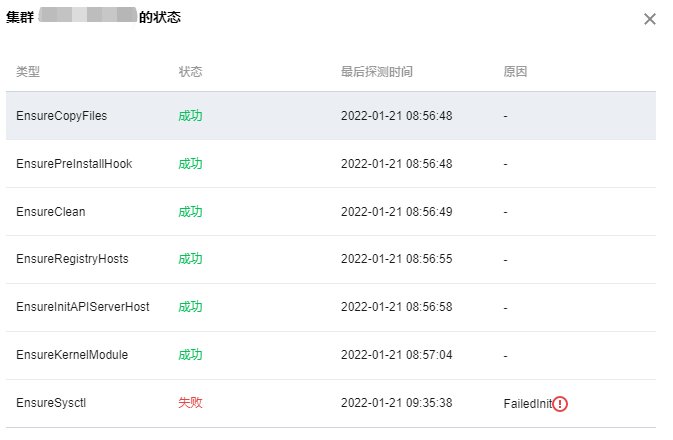Click the red 失败 status text
This screenshot has width=673, height=440.
point(190,403)
